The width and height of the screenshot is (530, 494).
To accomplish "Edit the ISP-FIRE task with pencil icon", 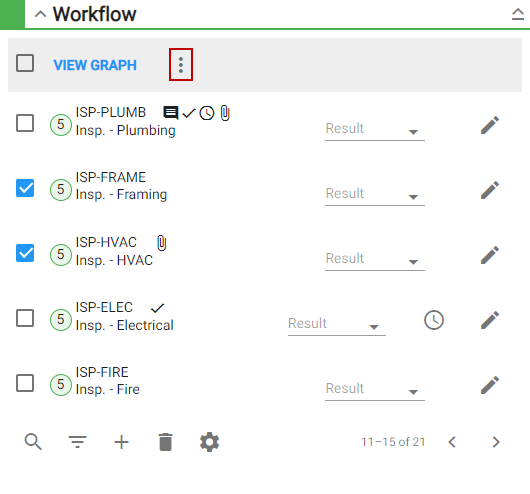I will click(490, 385).
